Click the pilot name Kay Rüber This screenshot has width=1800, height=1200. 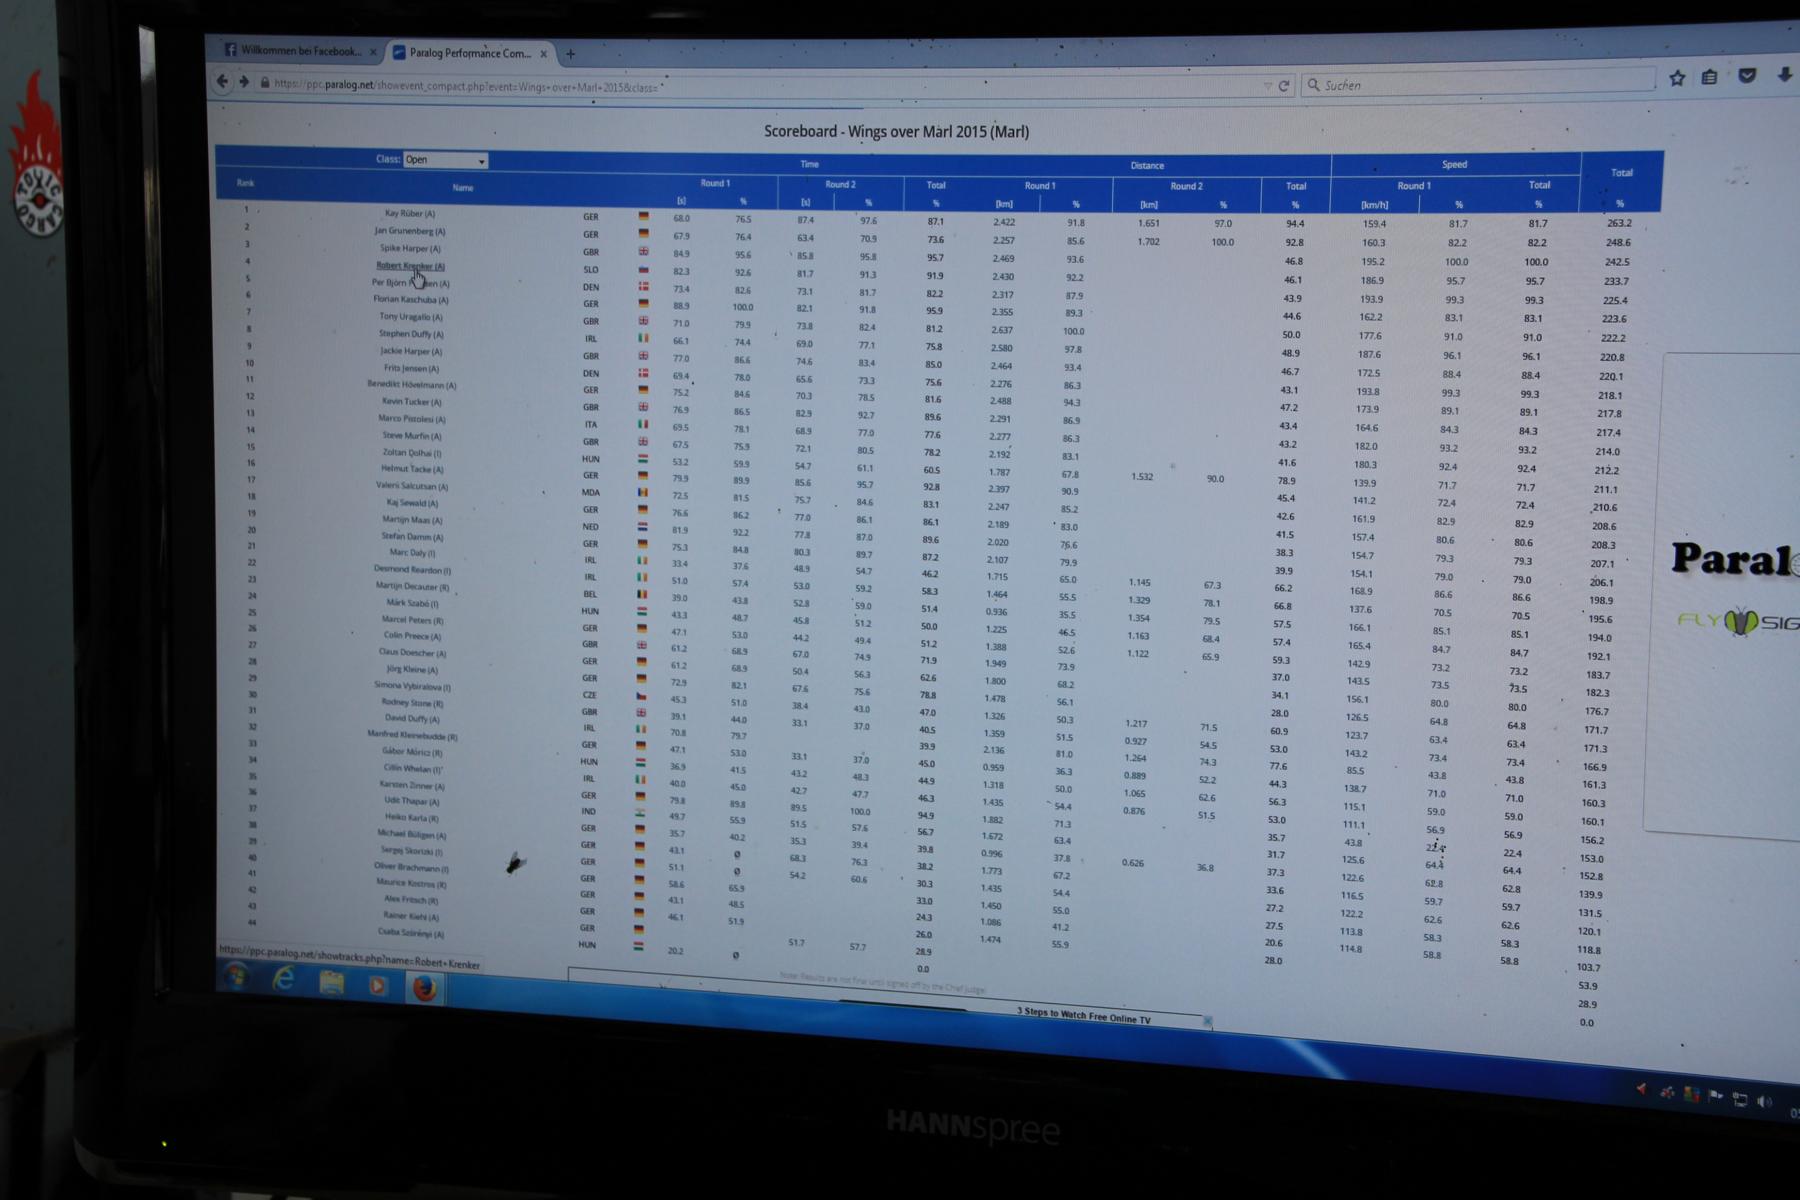click(410, 213)
